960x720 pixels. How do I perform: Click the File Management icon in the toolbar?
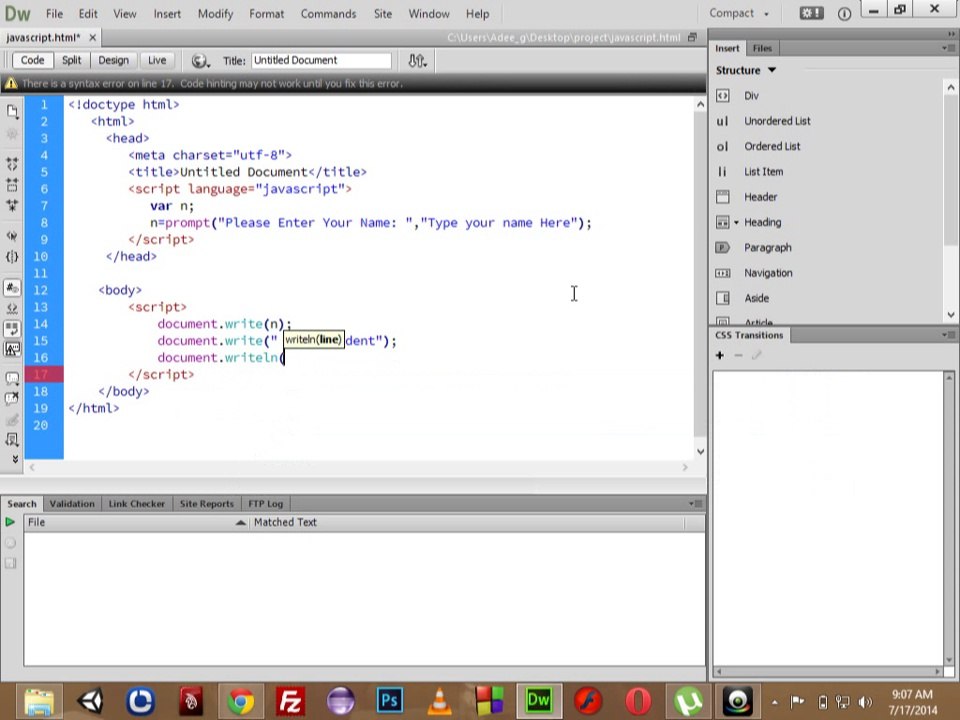[417, 61]
